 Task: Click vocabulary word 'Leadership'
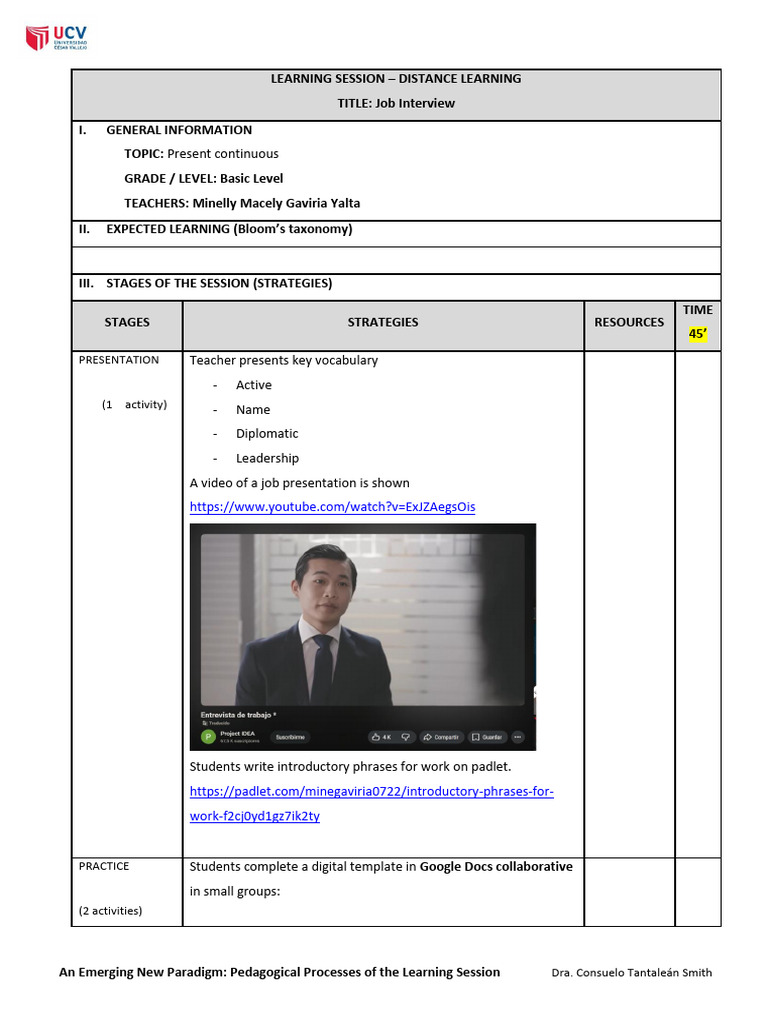(x=267, y=458)
